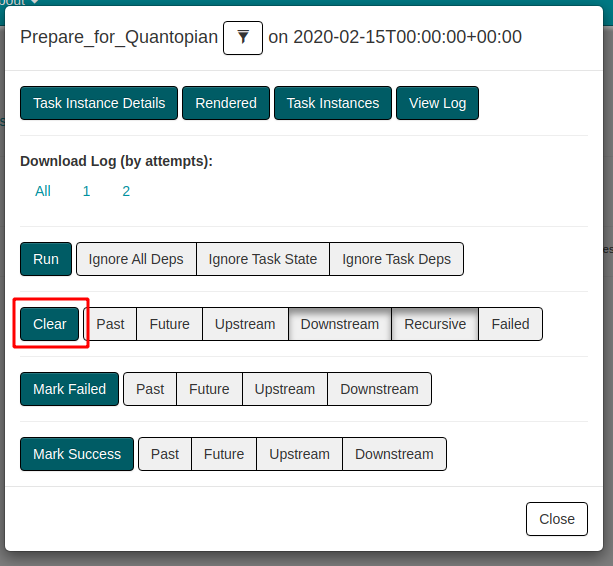Click the Run button
Screen dimensions: 613x566
[x=46, y=259]
